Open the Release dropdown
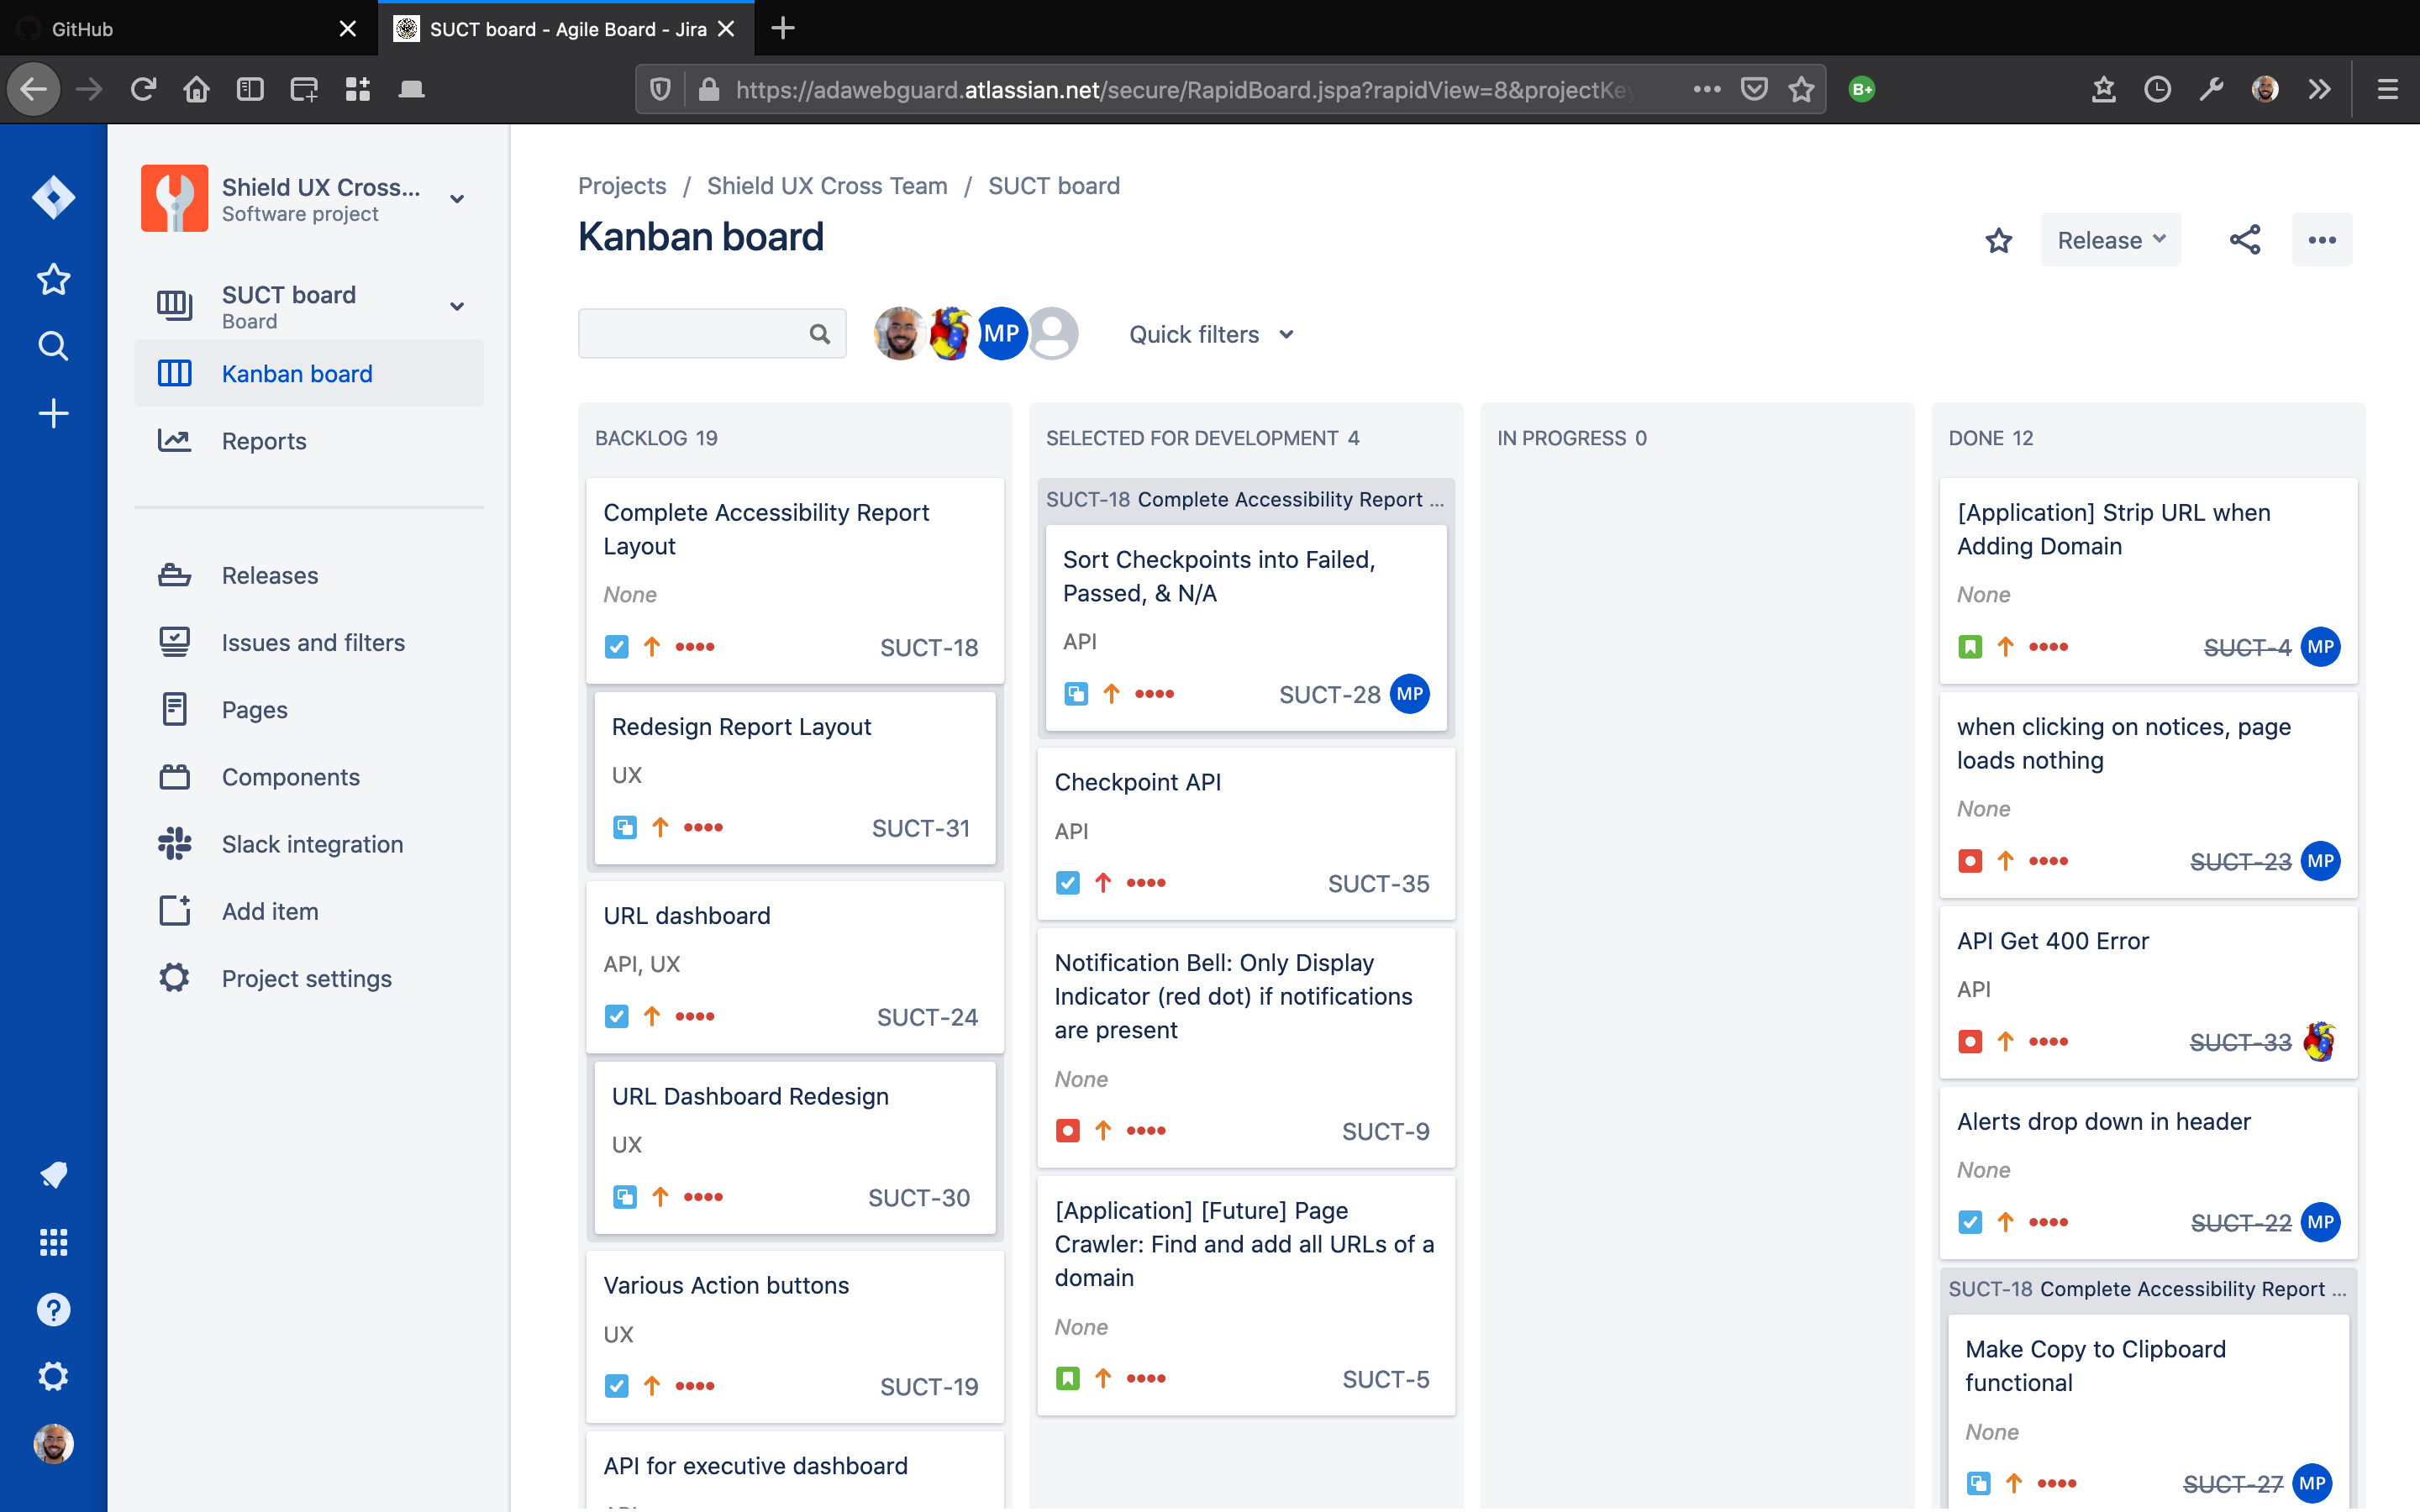Screen dimensions: 2420x1512 (2110, 240)
